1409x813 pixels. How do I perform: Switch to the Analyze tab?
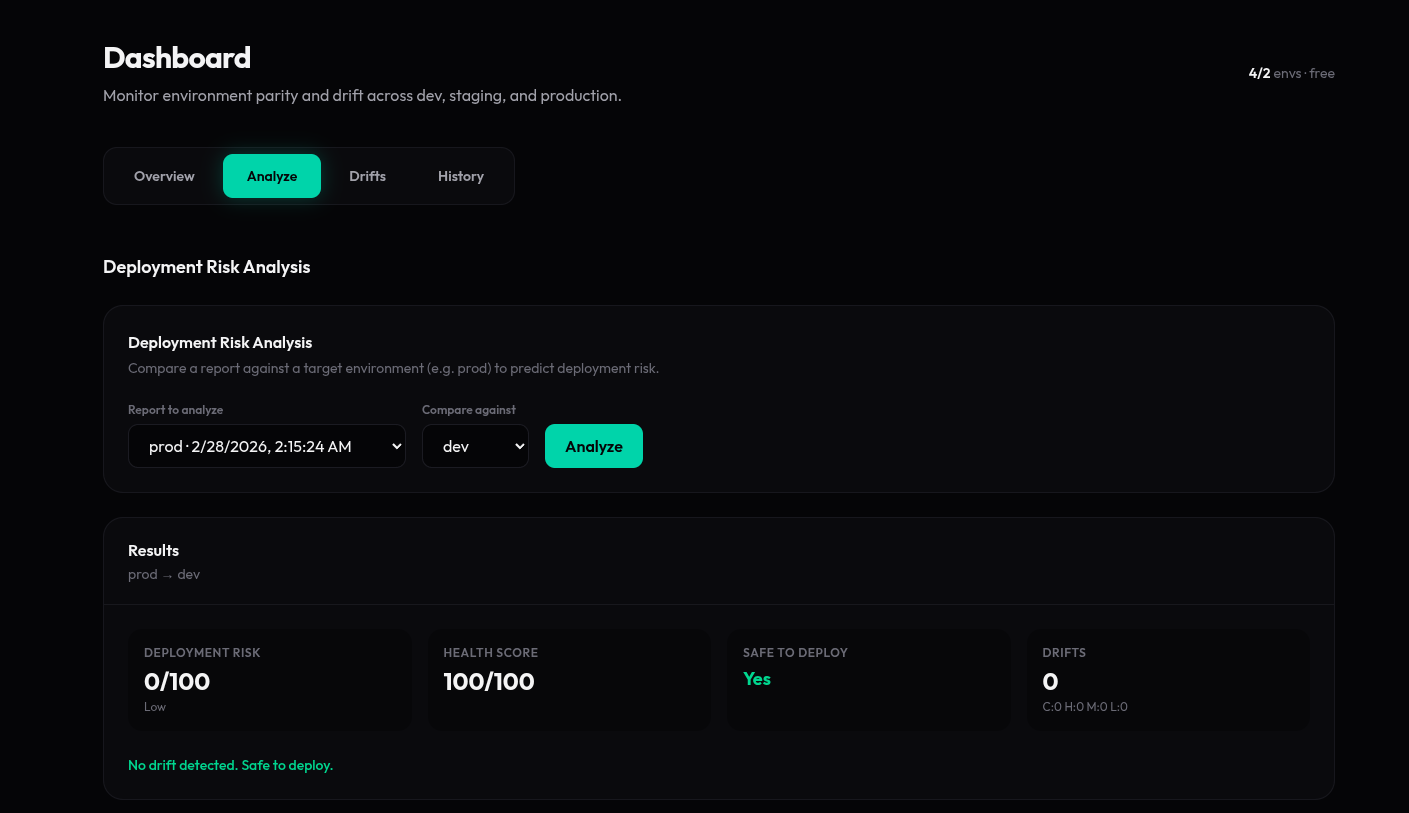[x=271, y=176]
